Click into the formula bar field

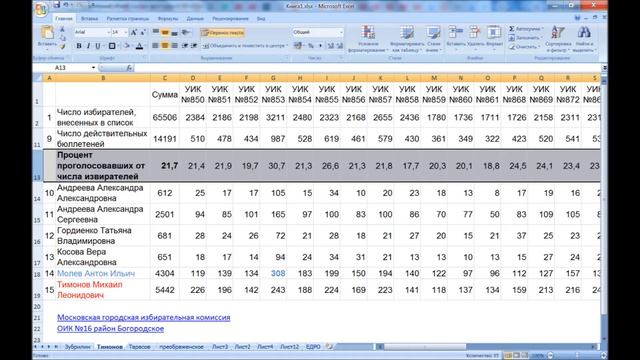[x=367, y=68]
